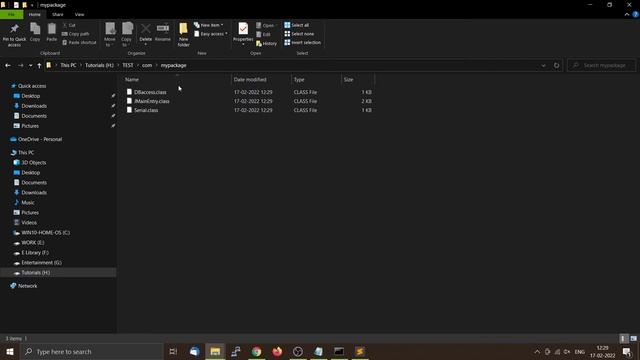Open WORK (E:) drive in sidebar

click(33, 242)
